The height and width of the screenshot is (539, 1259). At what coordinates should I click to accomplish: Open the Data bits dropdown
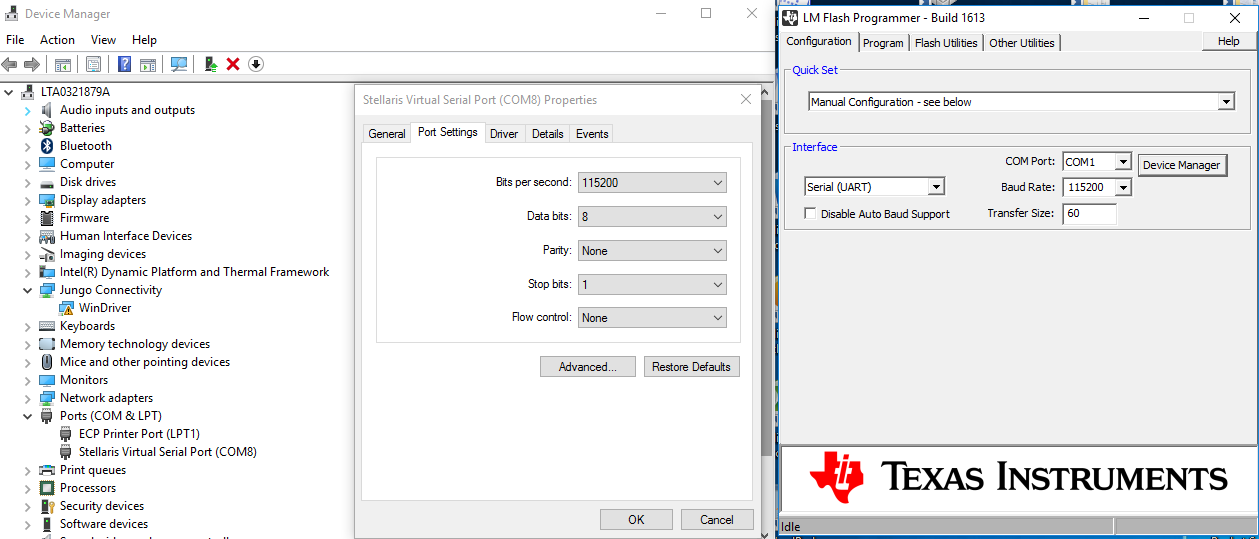652,216
